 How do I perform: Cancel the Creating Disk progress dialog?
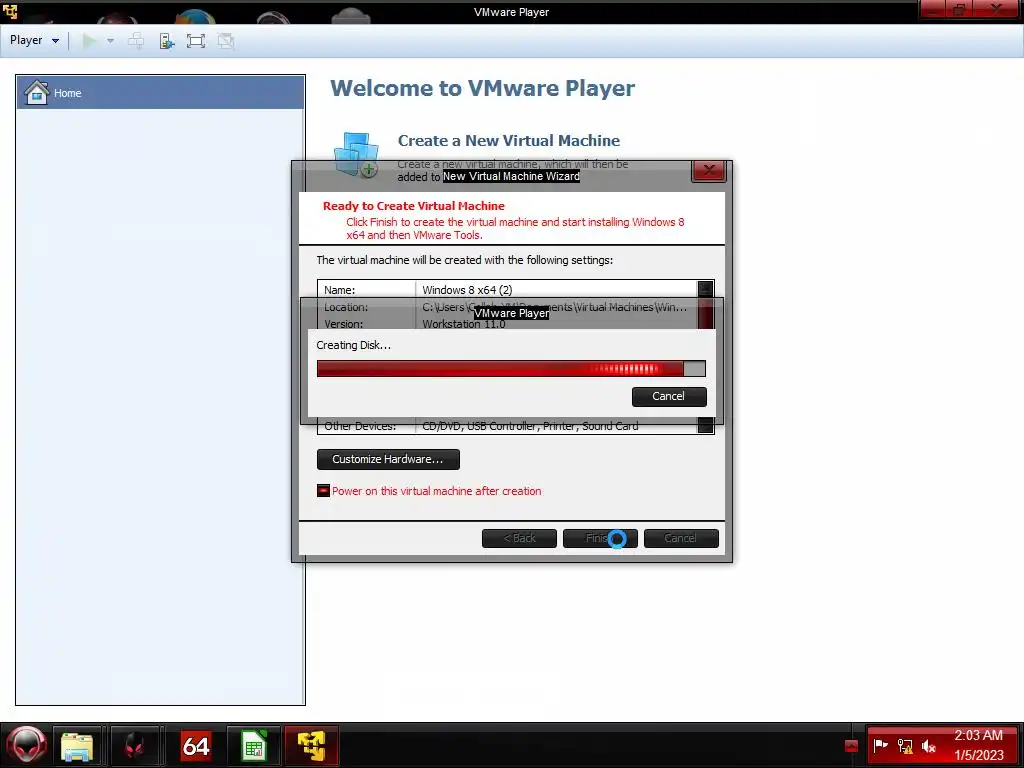[x=669, y=396]
